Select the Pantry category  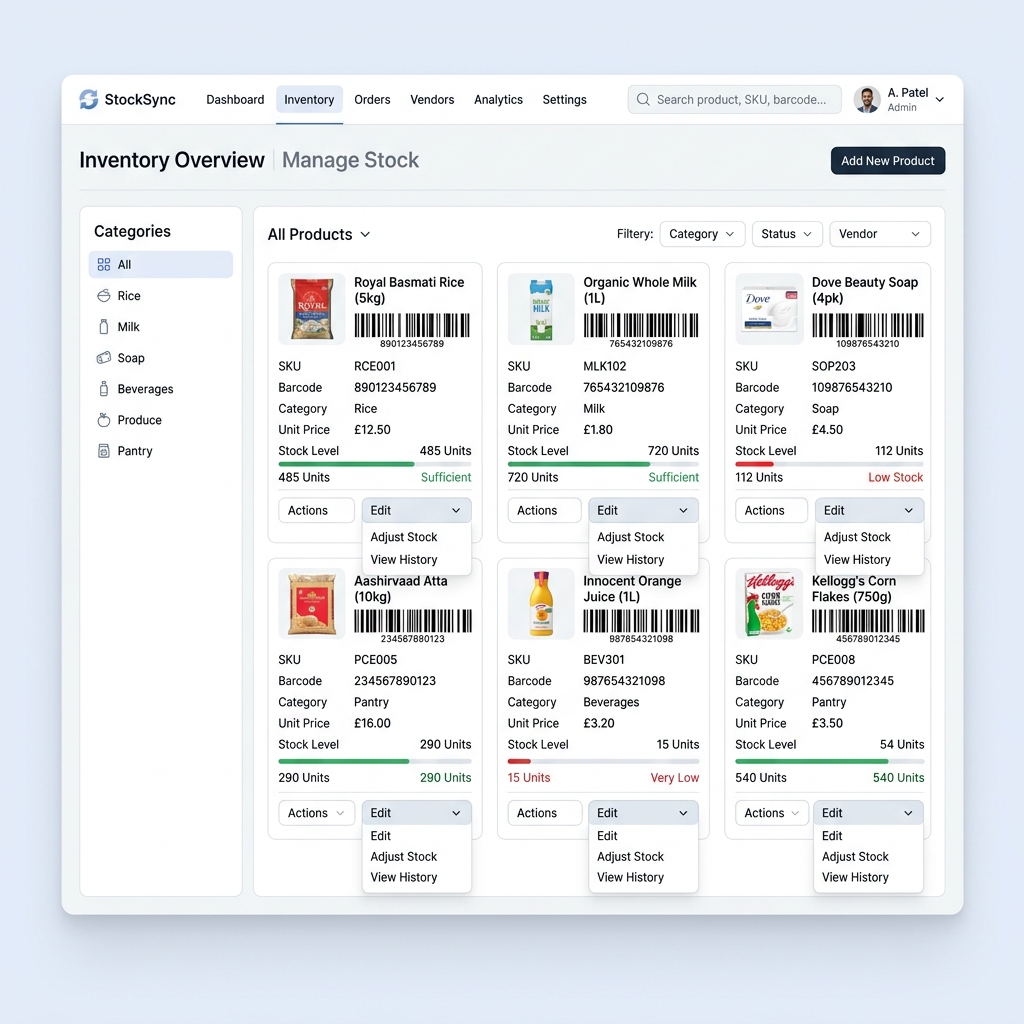pyautogui.click(x=161, y=451)
